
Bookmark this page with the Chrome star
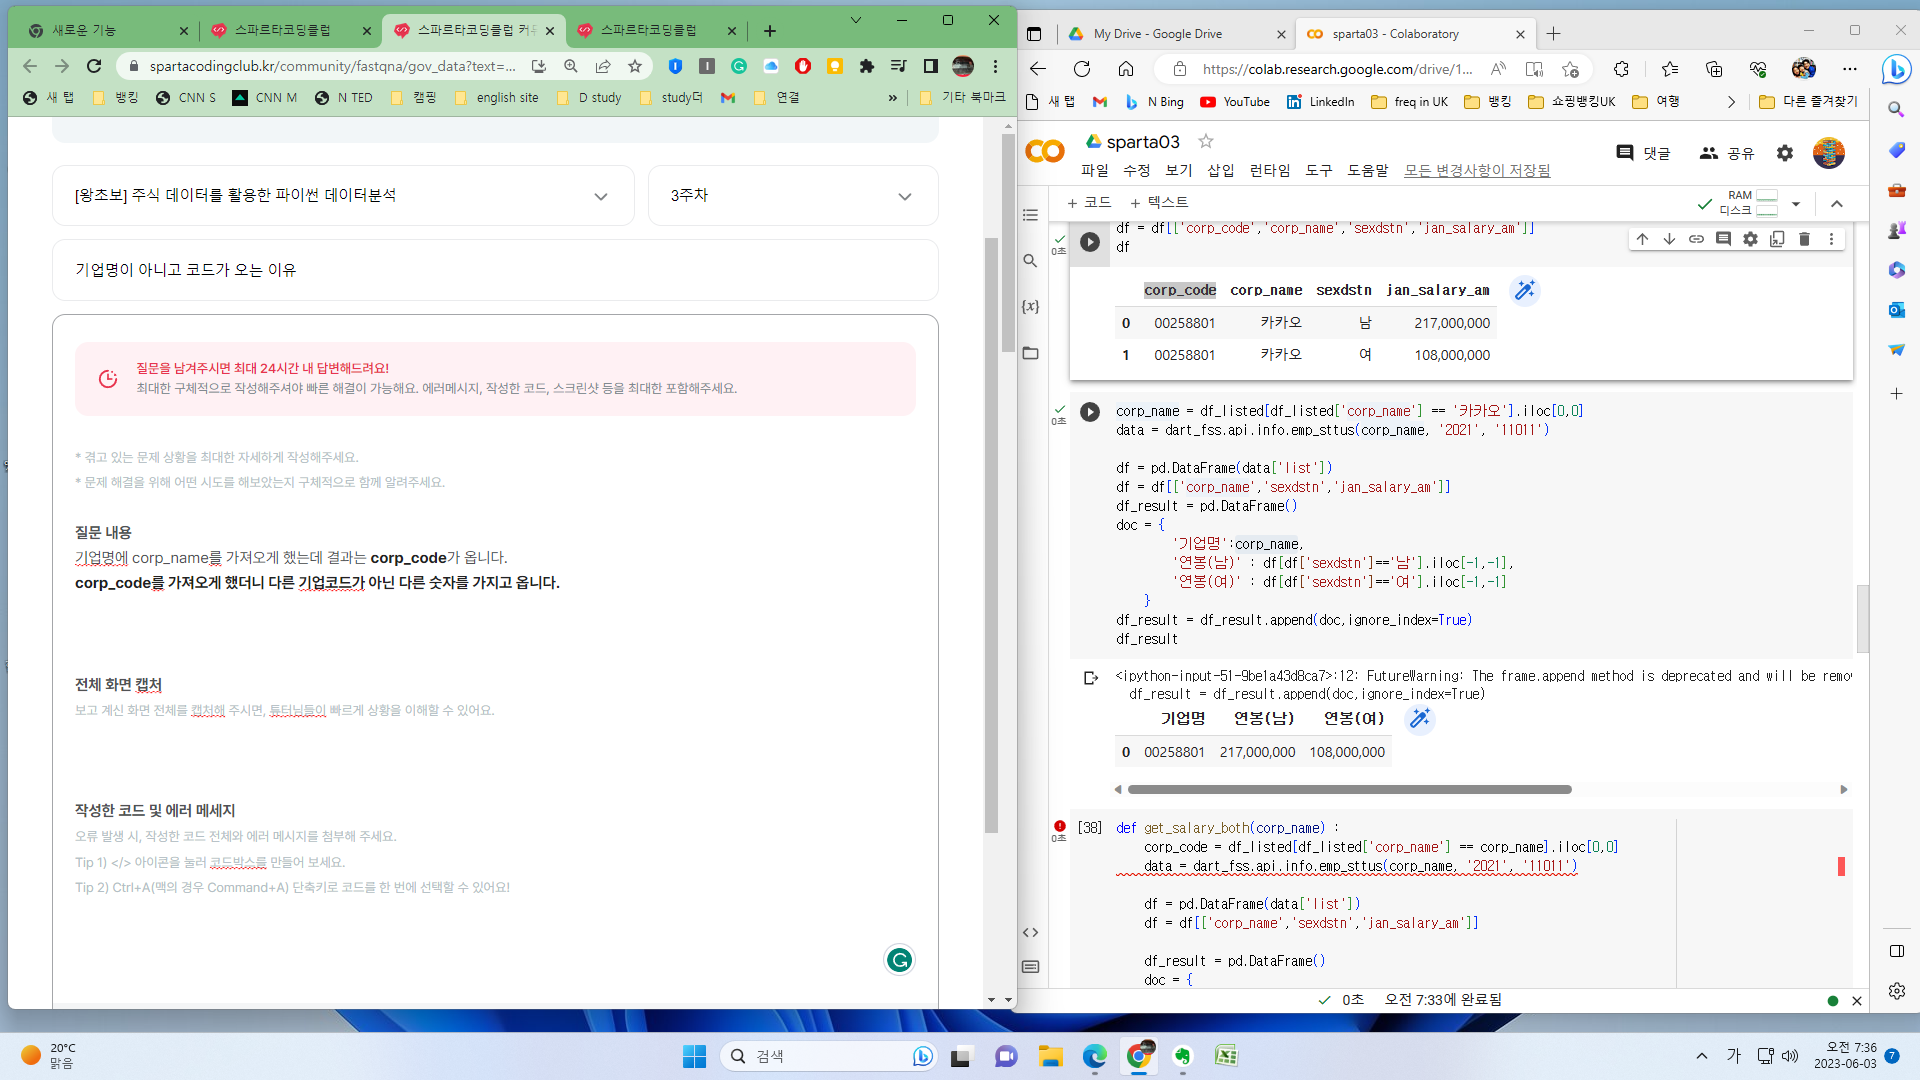click(635, 66)
